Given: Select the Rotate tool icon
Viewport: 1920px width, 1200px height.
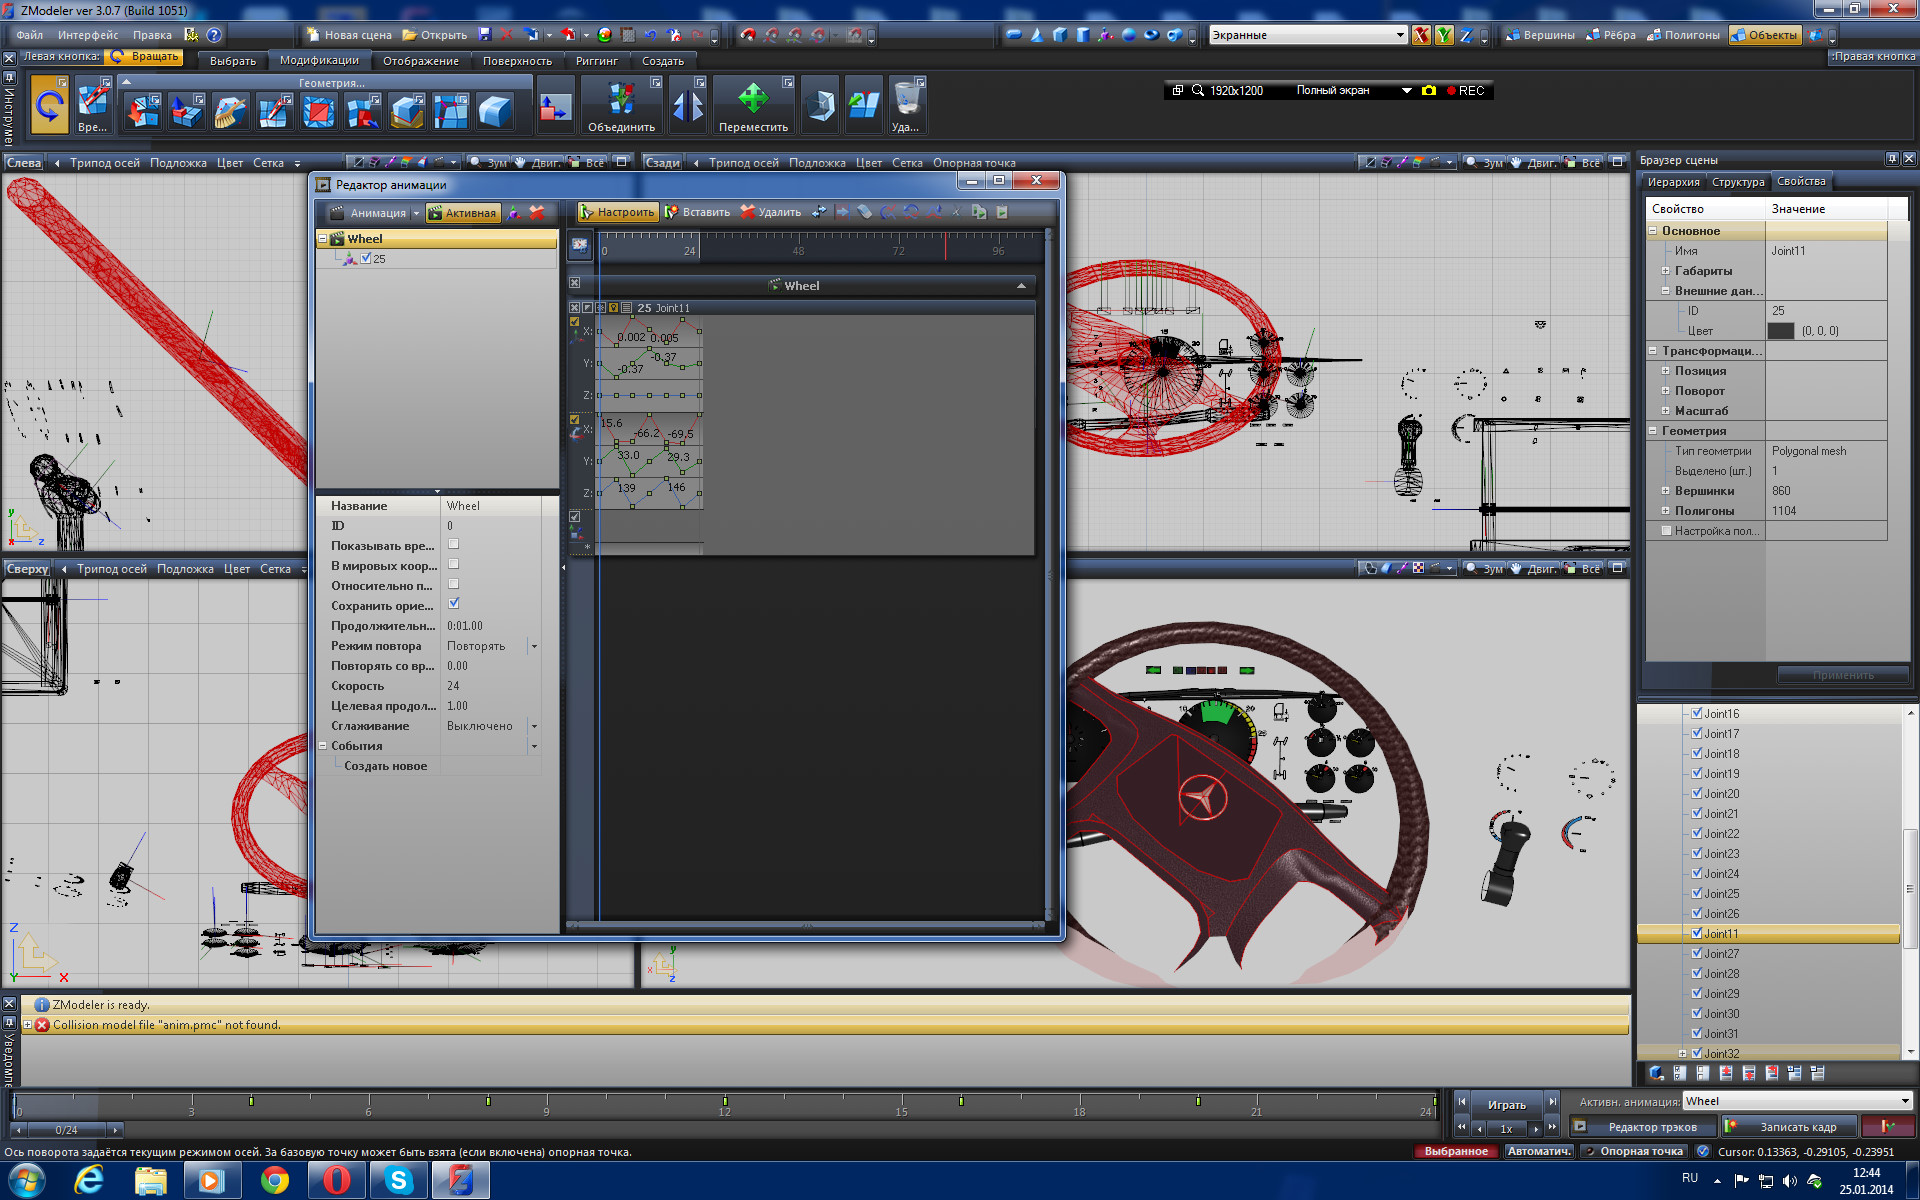Looking at the screenshot, I should click(50, 105).
